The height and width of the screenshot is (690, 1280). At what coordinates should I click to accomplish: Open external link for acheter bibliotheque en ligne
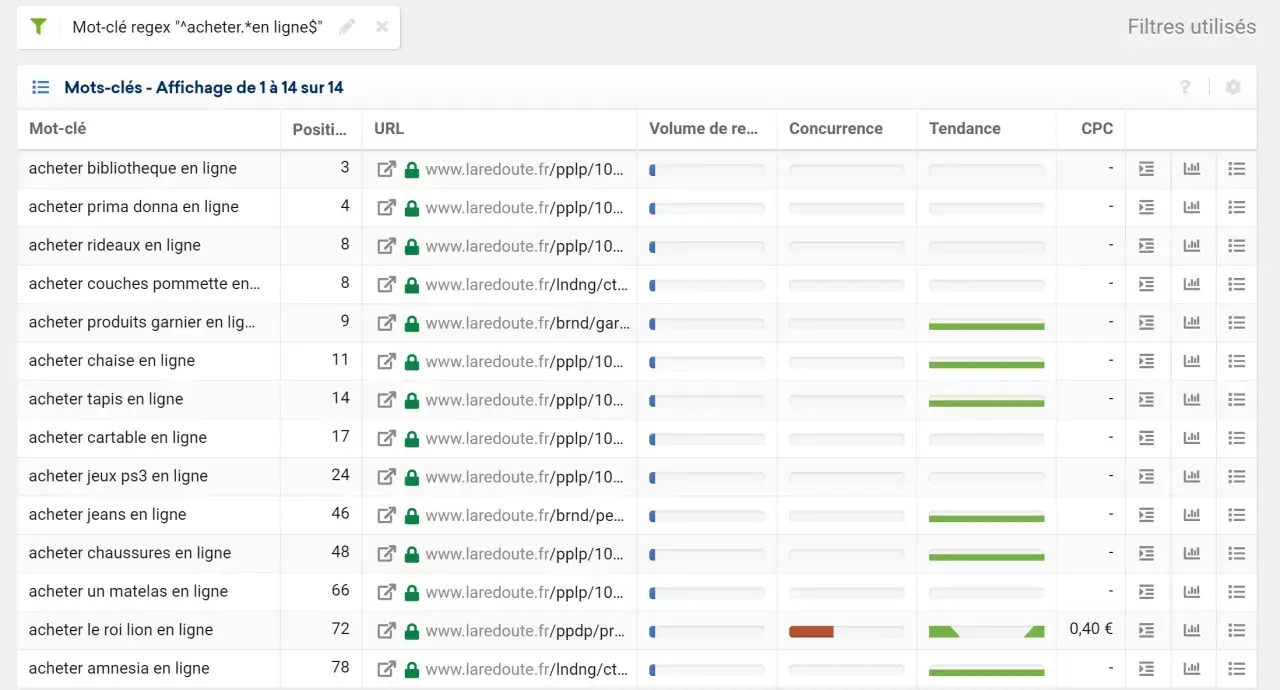coord(386,169)
